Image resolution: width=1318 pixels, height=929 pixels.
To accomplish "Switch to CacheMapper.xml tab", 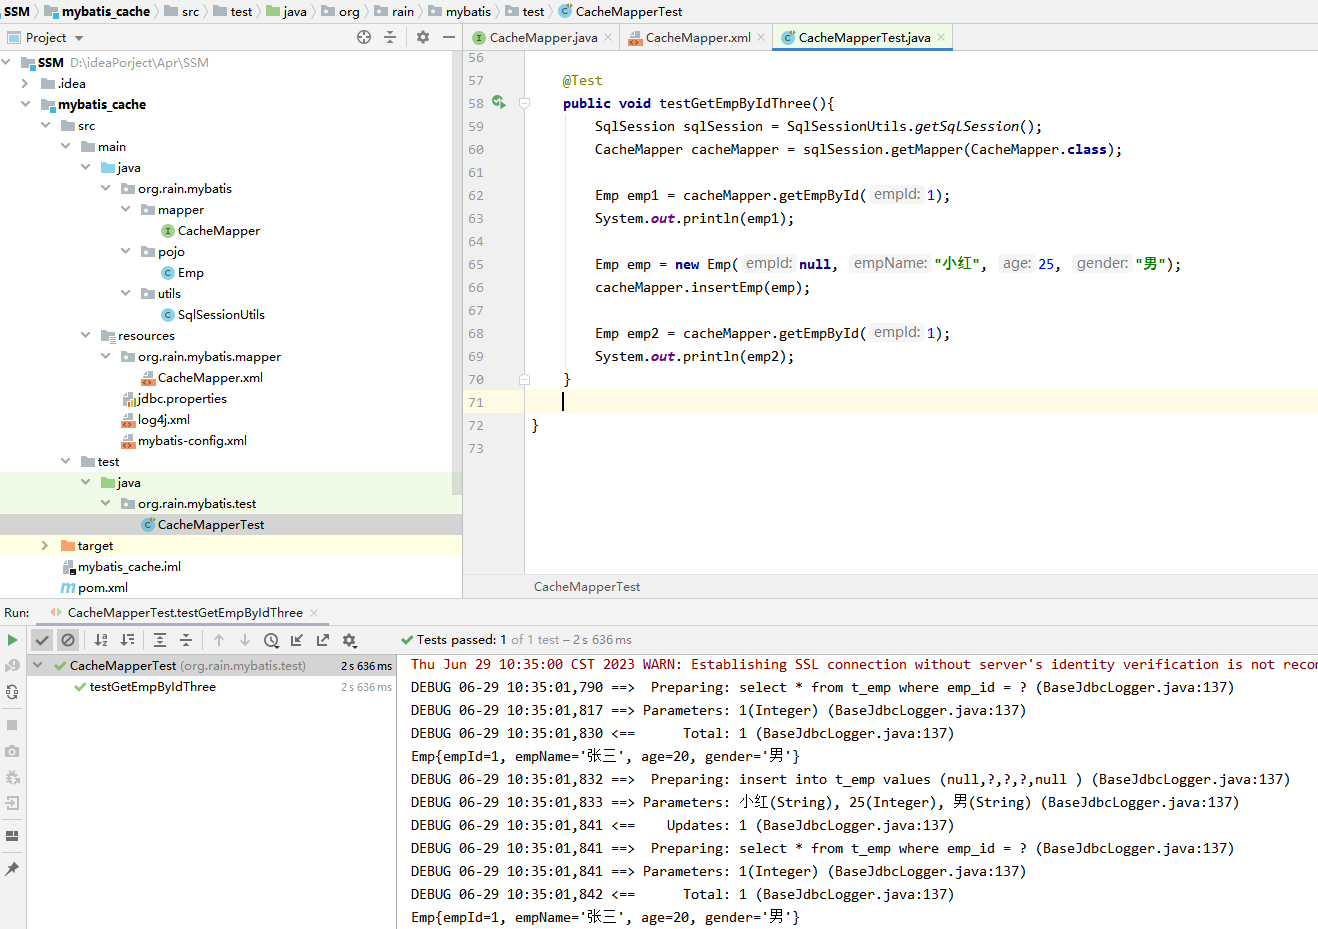I will coord(698,38).
